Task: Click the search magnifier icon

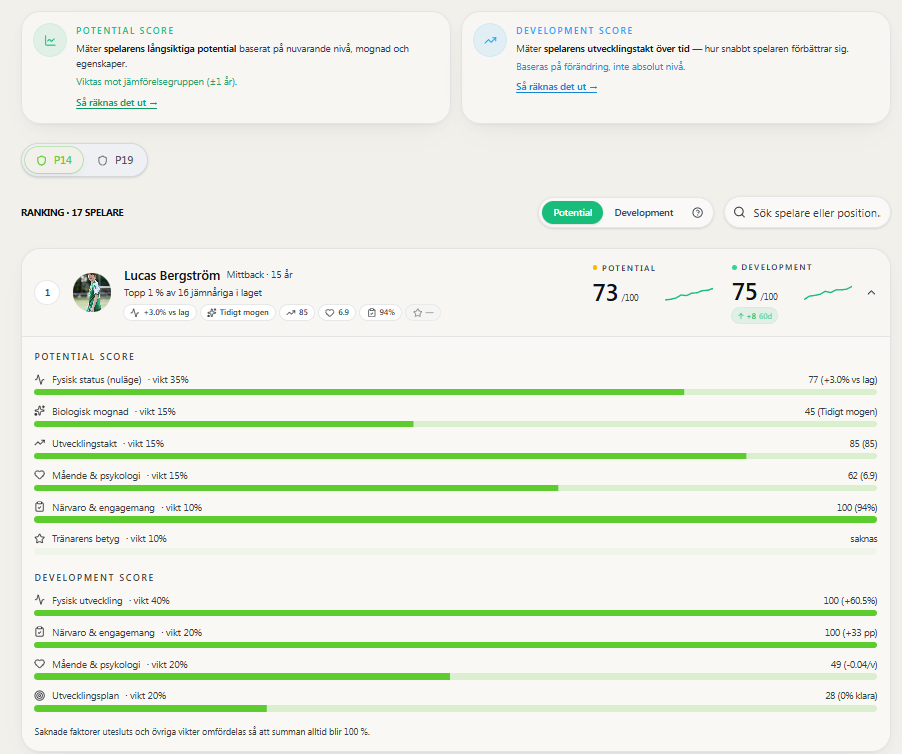Action: [739, 213]
